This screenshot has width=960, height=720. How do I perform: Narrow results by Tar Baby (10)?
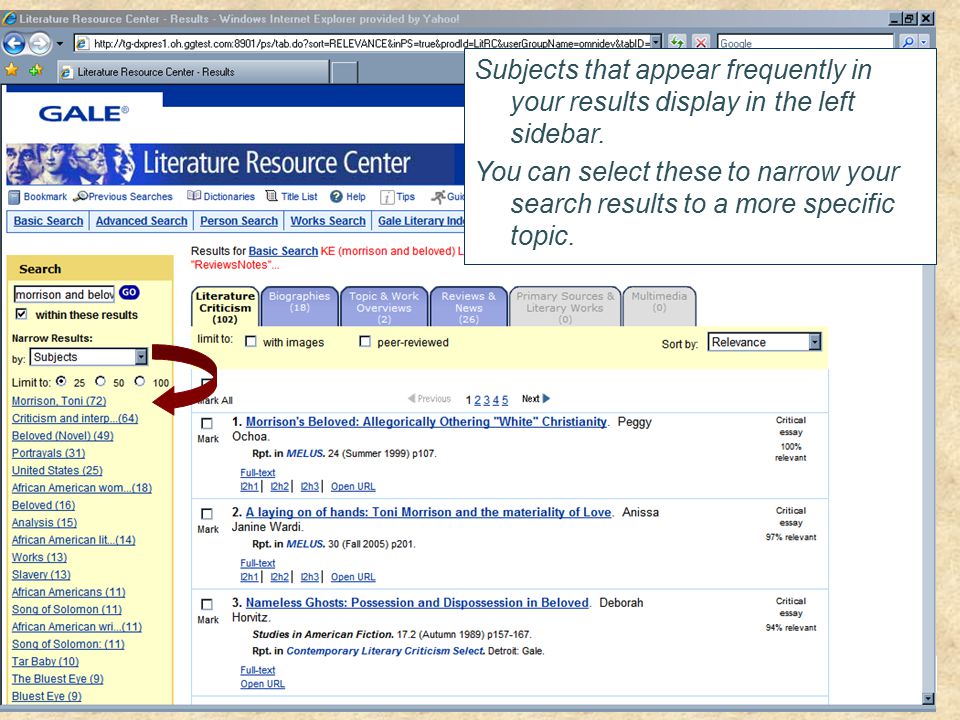click(x=45, y=662)
